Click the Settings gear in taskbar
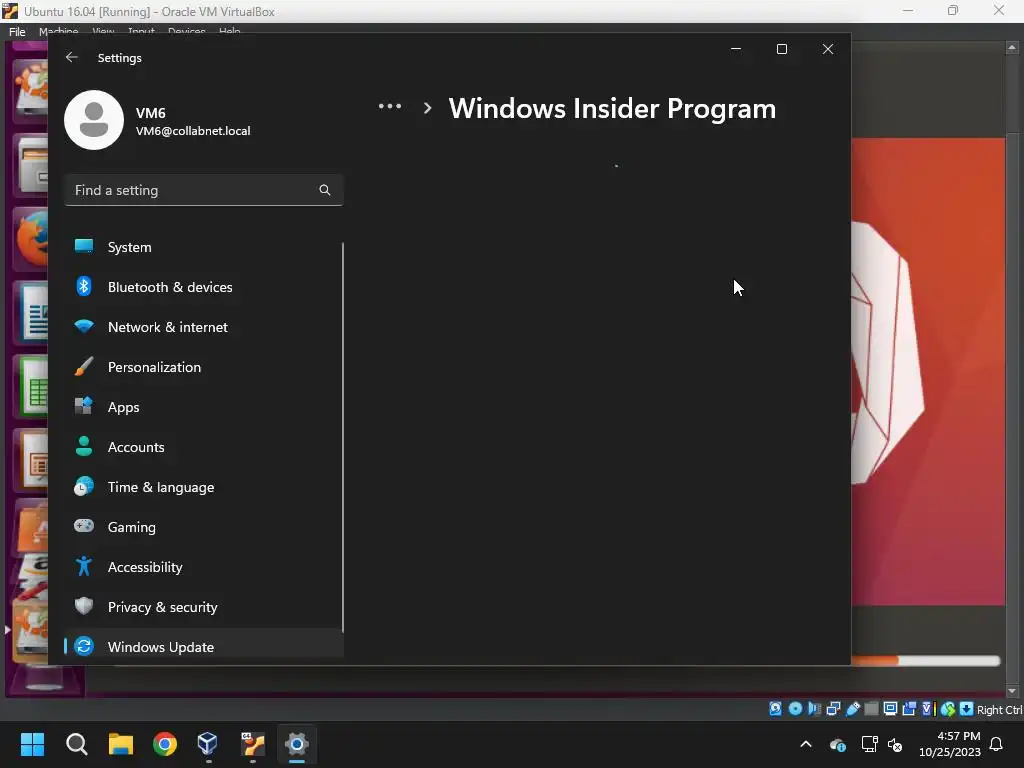Image resolution: width=1024 pixels, height=768 pixels. tap(296, 744)
